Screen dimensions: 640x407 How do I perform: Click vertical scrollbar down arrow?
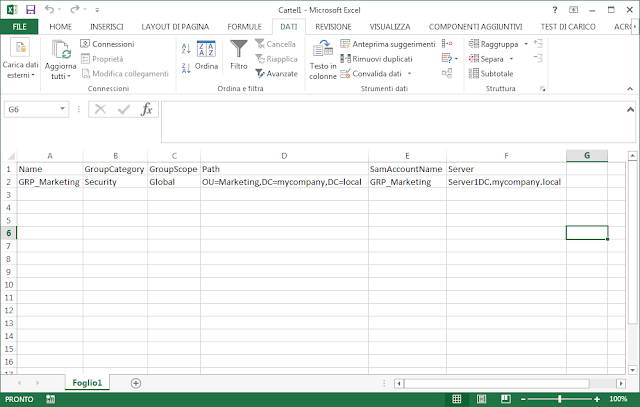pyautogui.click(x=632, y=370)
